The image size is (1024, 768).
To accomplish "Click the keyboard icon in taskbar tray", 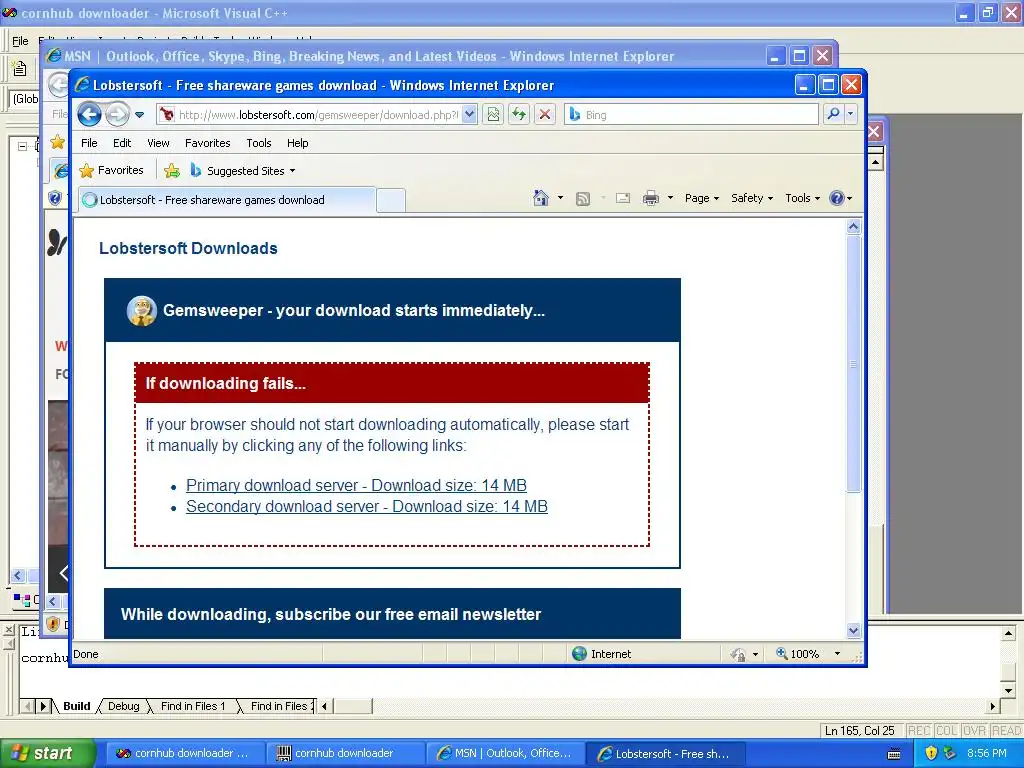I will pos(894,754).
